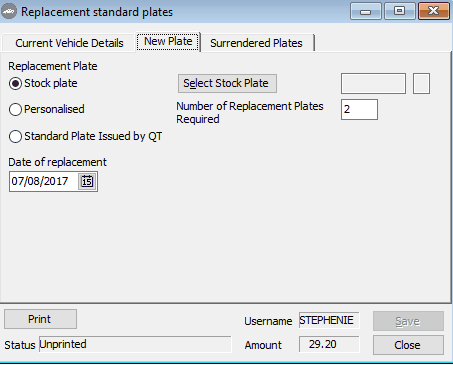Minimize the Replacement standard plates window
Viewport: 453px width, 365px height.
366,12
